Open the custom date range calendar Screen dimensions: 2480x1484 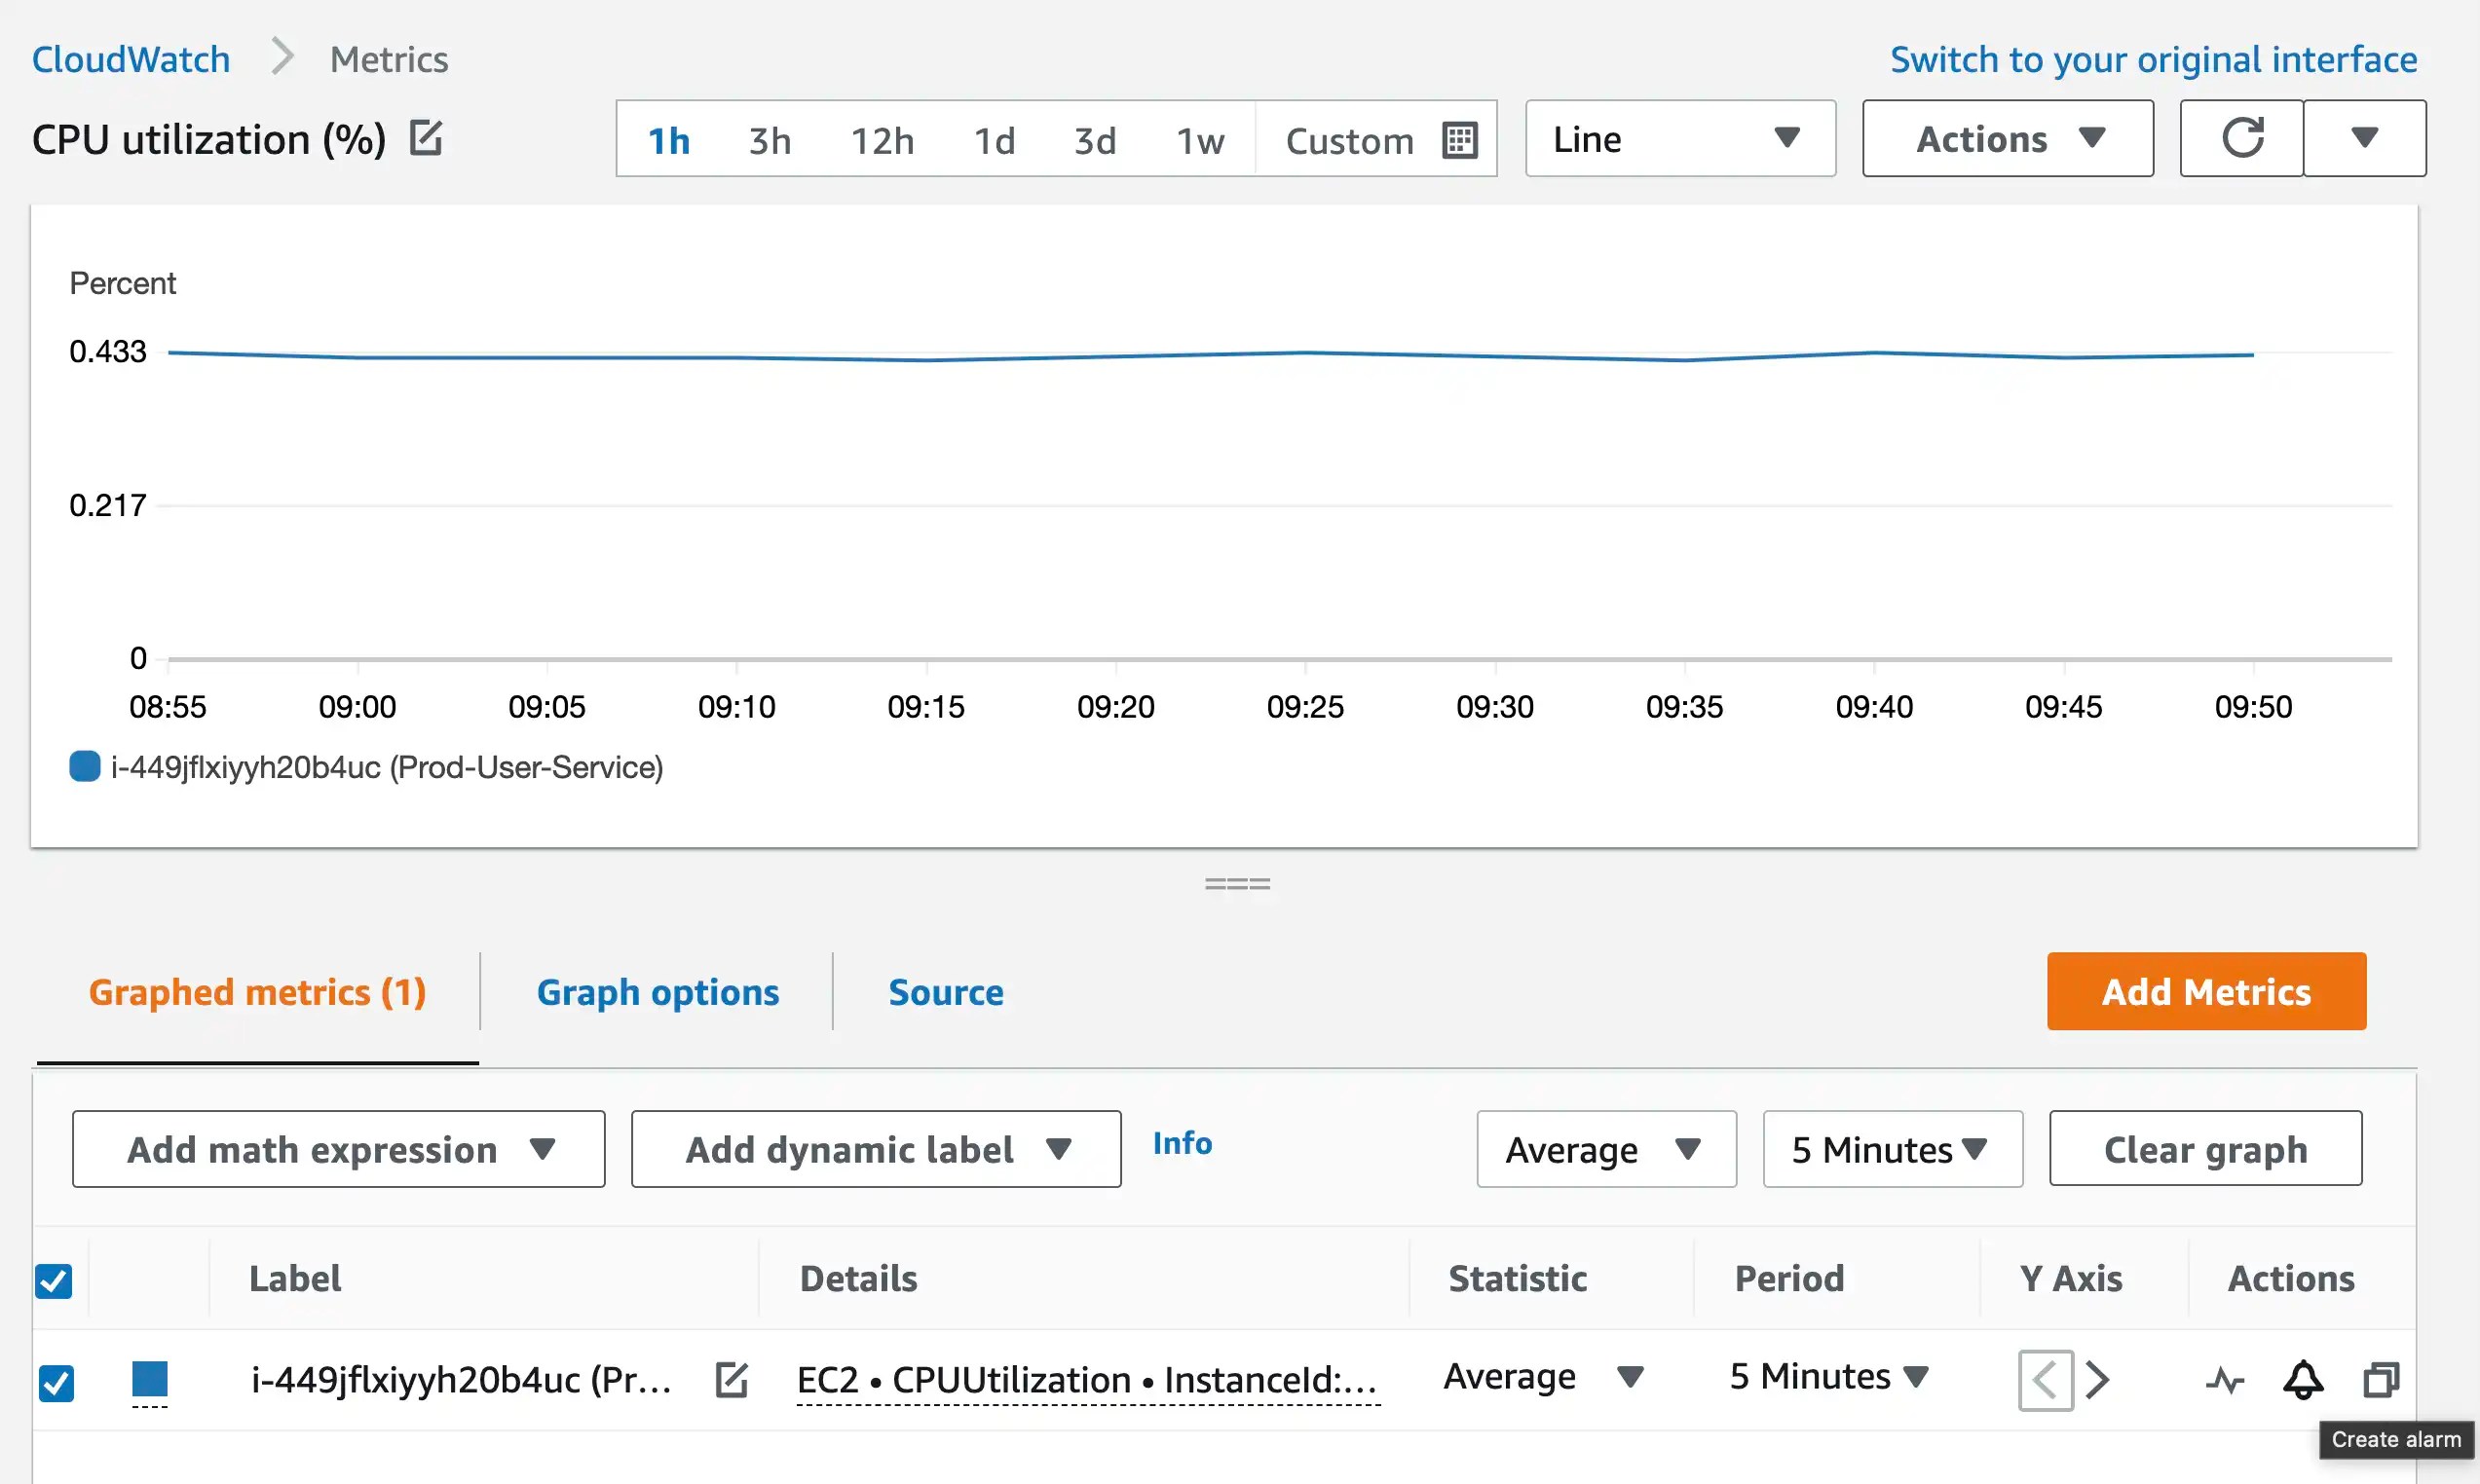coord(1458,139)
